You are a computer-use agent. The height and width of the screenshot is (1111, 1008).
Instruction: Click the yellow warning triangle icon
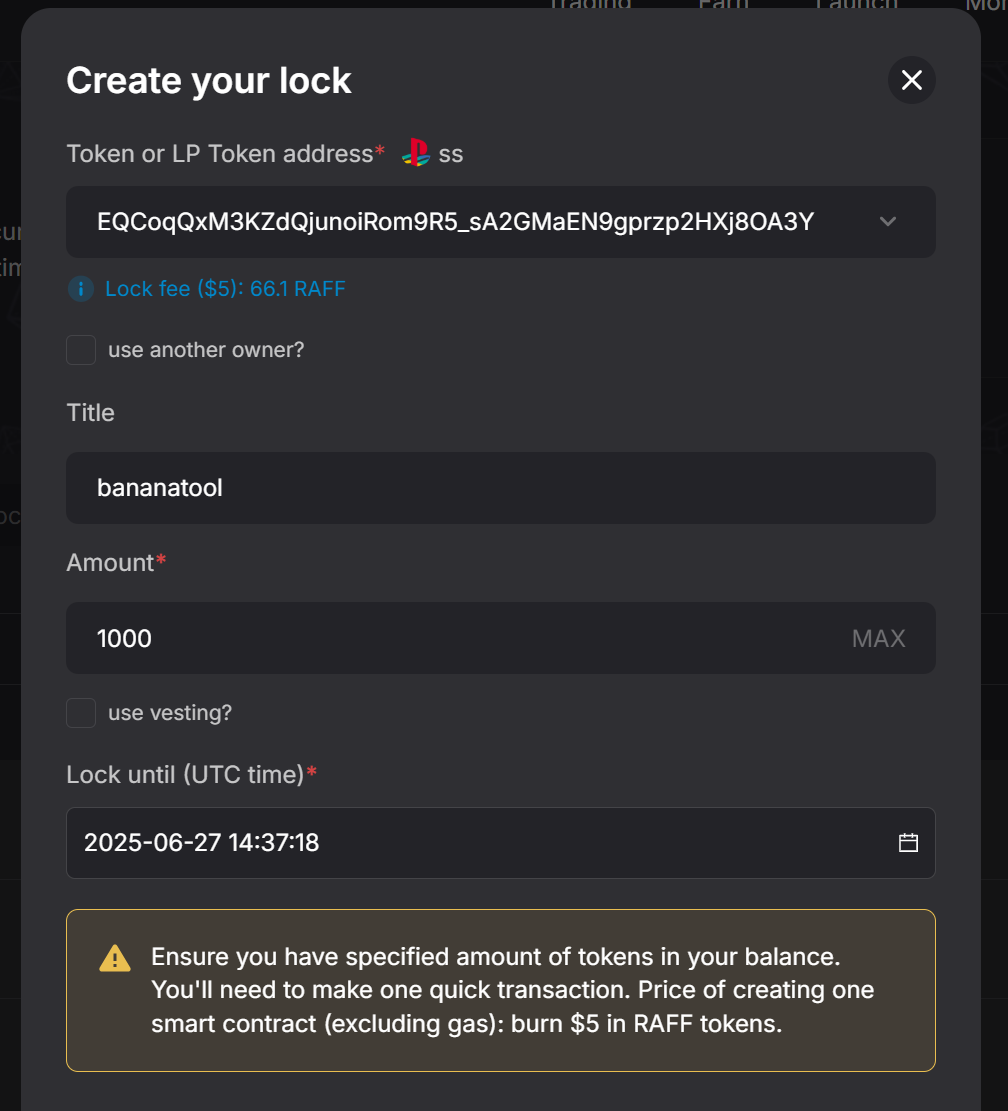[x=115, y=958]
